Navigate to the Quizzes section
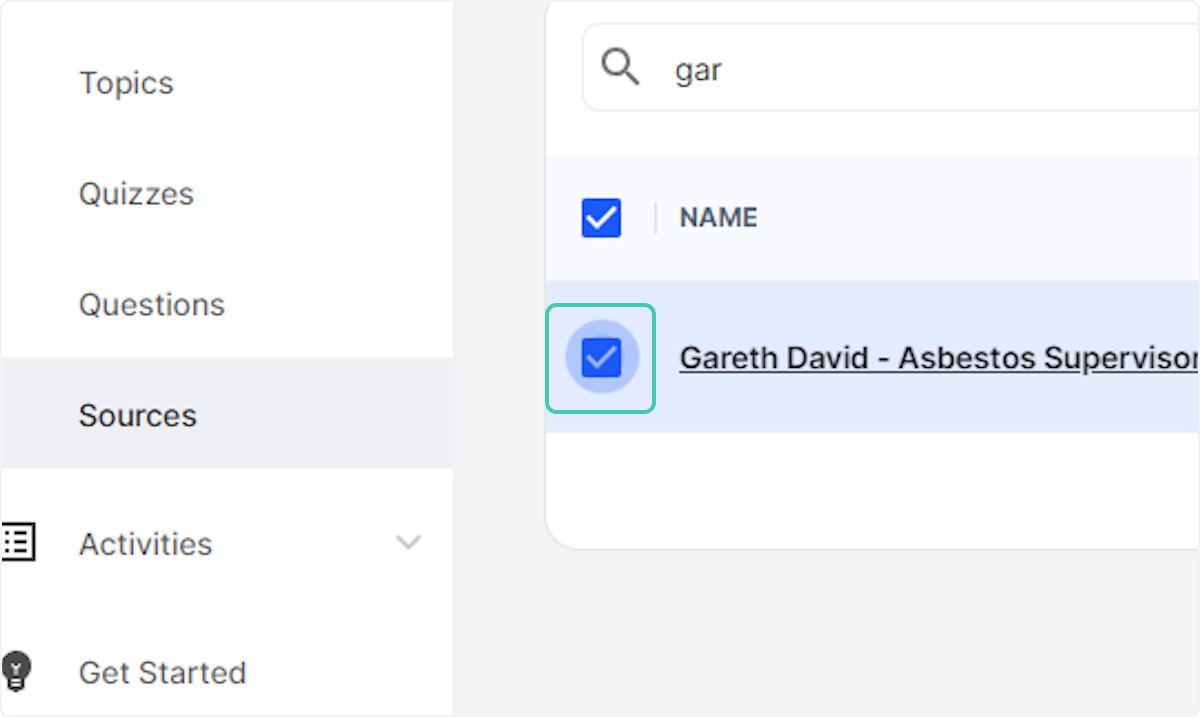This screenshot has width=1200, height=717. (x=136, y=194)
